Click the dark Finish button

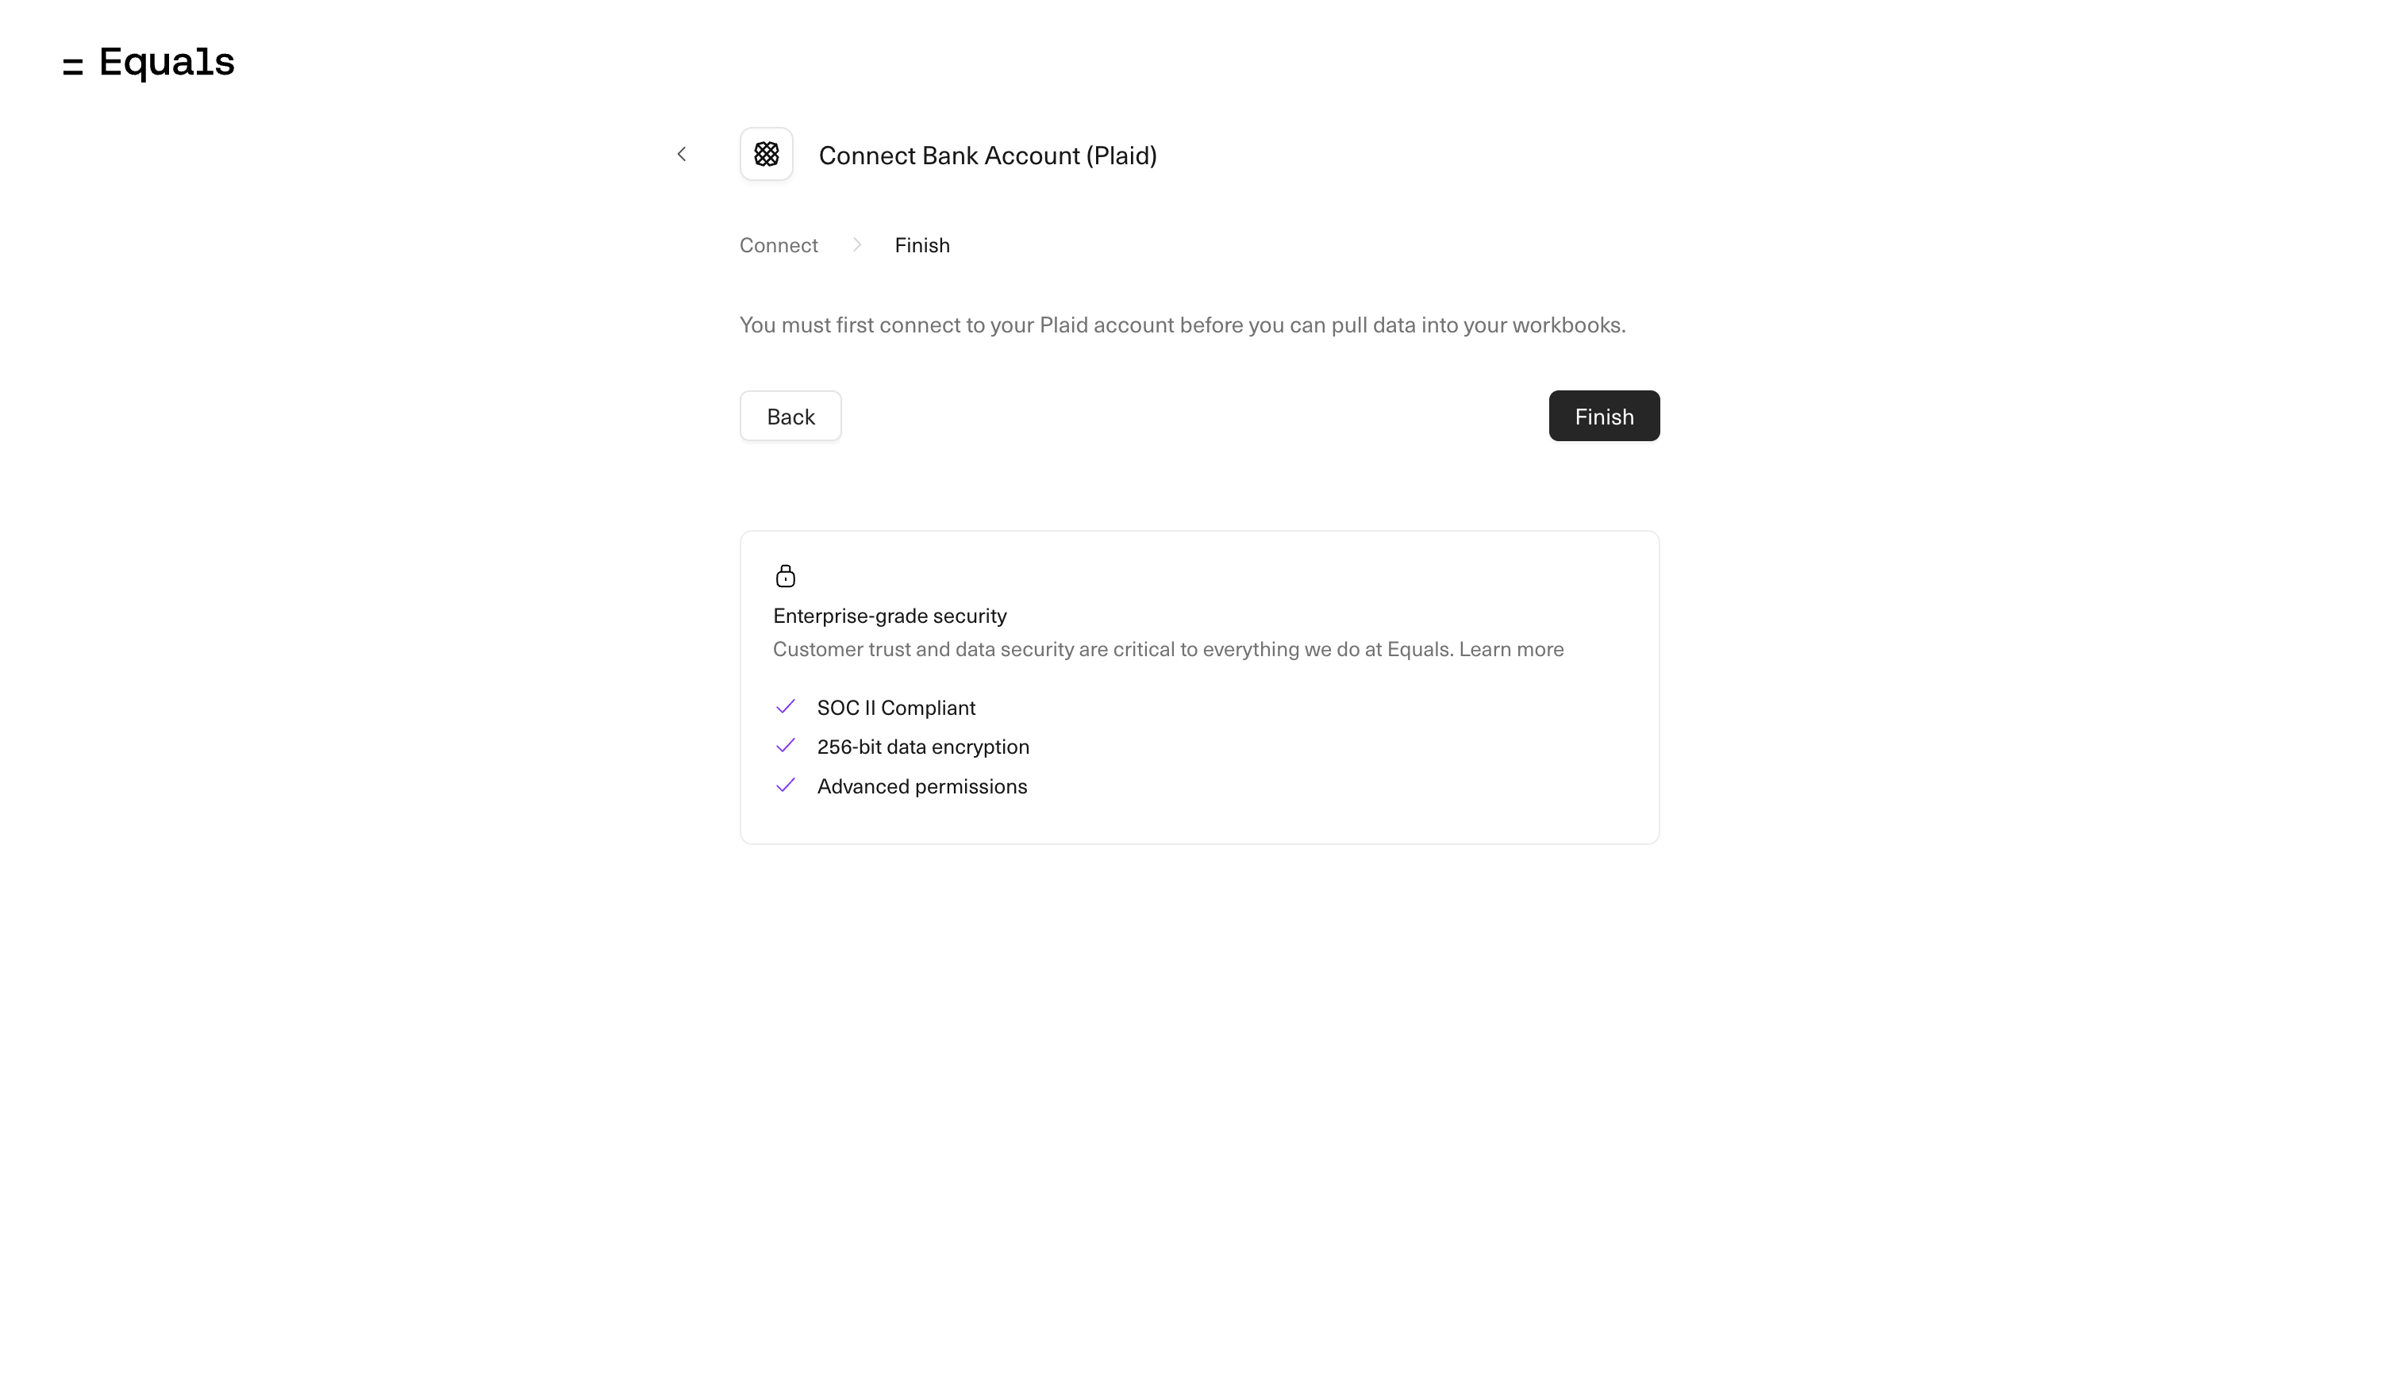click(1604, 416)
